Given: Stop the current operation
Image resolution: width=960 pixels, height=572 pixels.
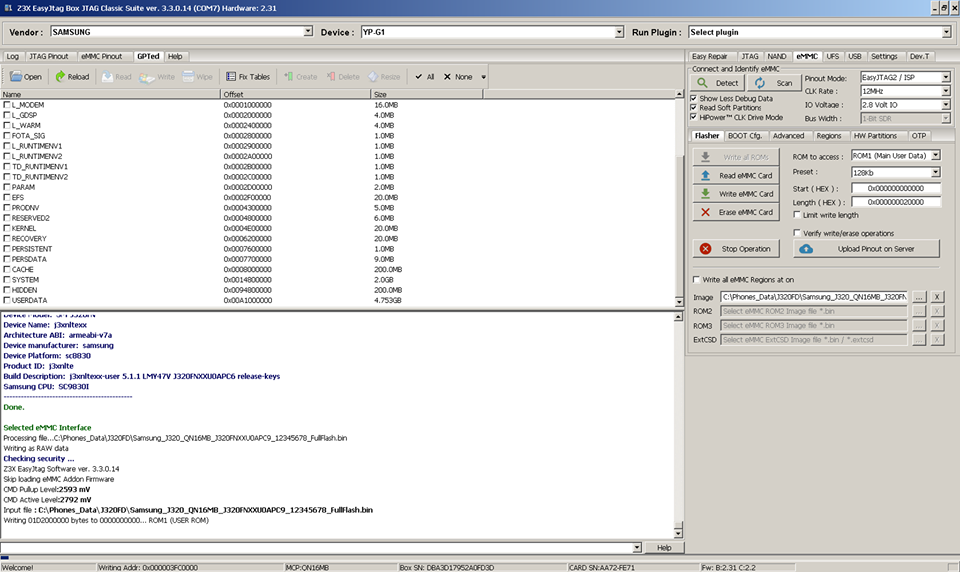Looking at the screenshot, I should tap(736, 249).
